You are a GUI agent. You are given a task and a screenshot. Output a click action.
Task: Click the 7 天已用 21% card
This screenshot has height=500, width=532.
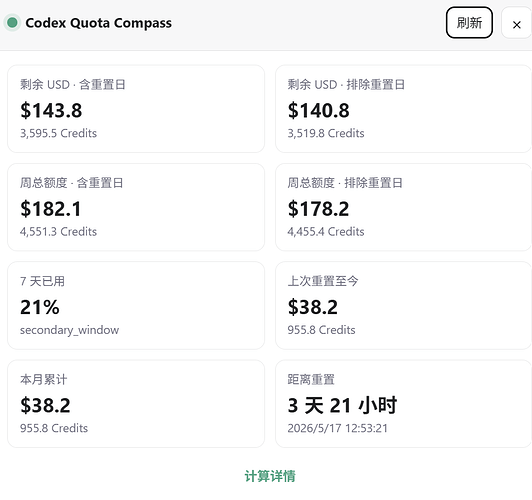(136, 305)
